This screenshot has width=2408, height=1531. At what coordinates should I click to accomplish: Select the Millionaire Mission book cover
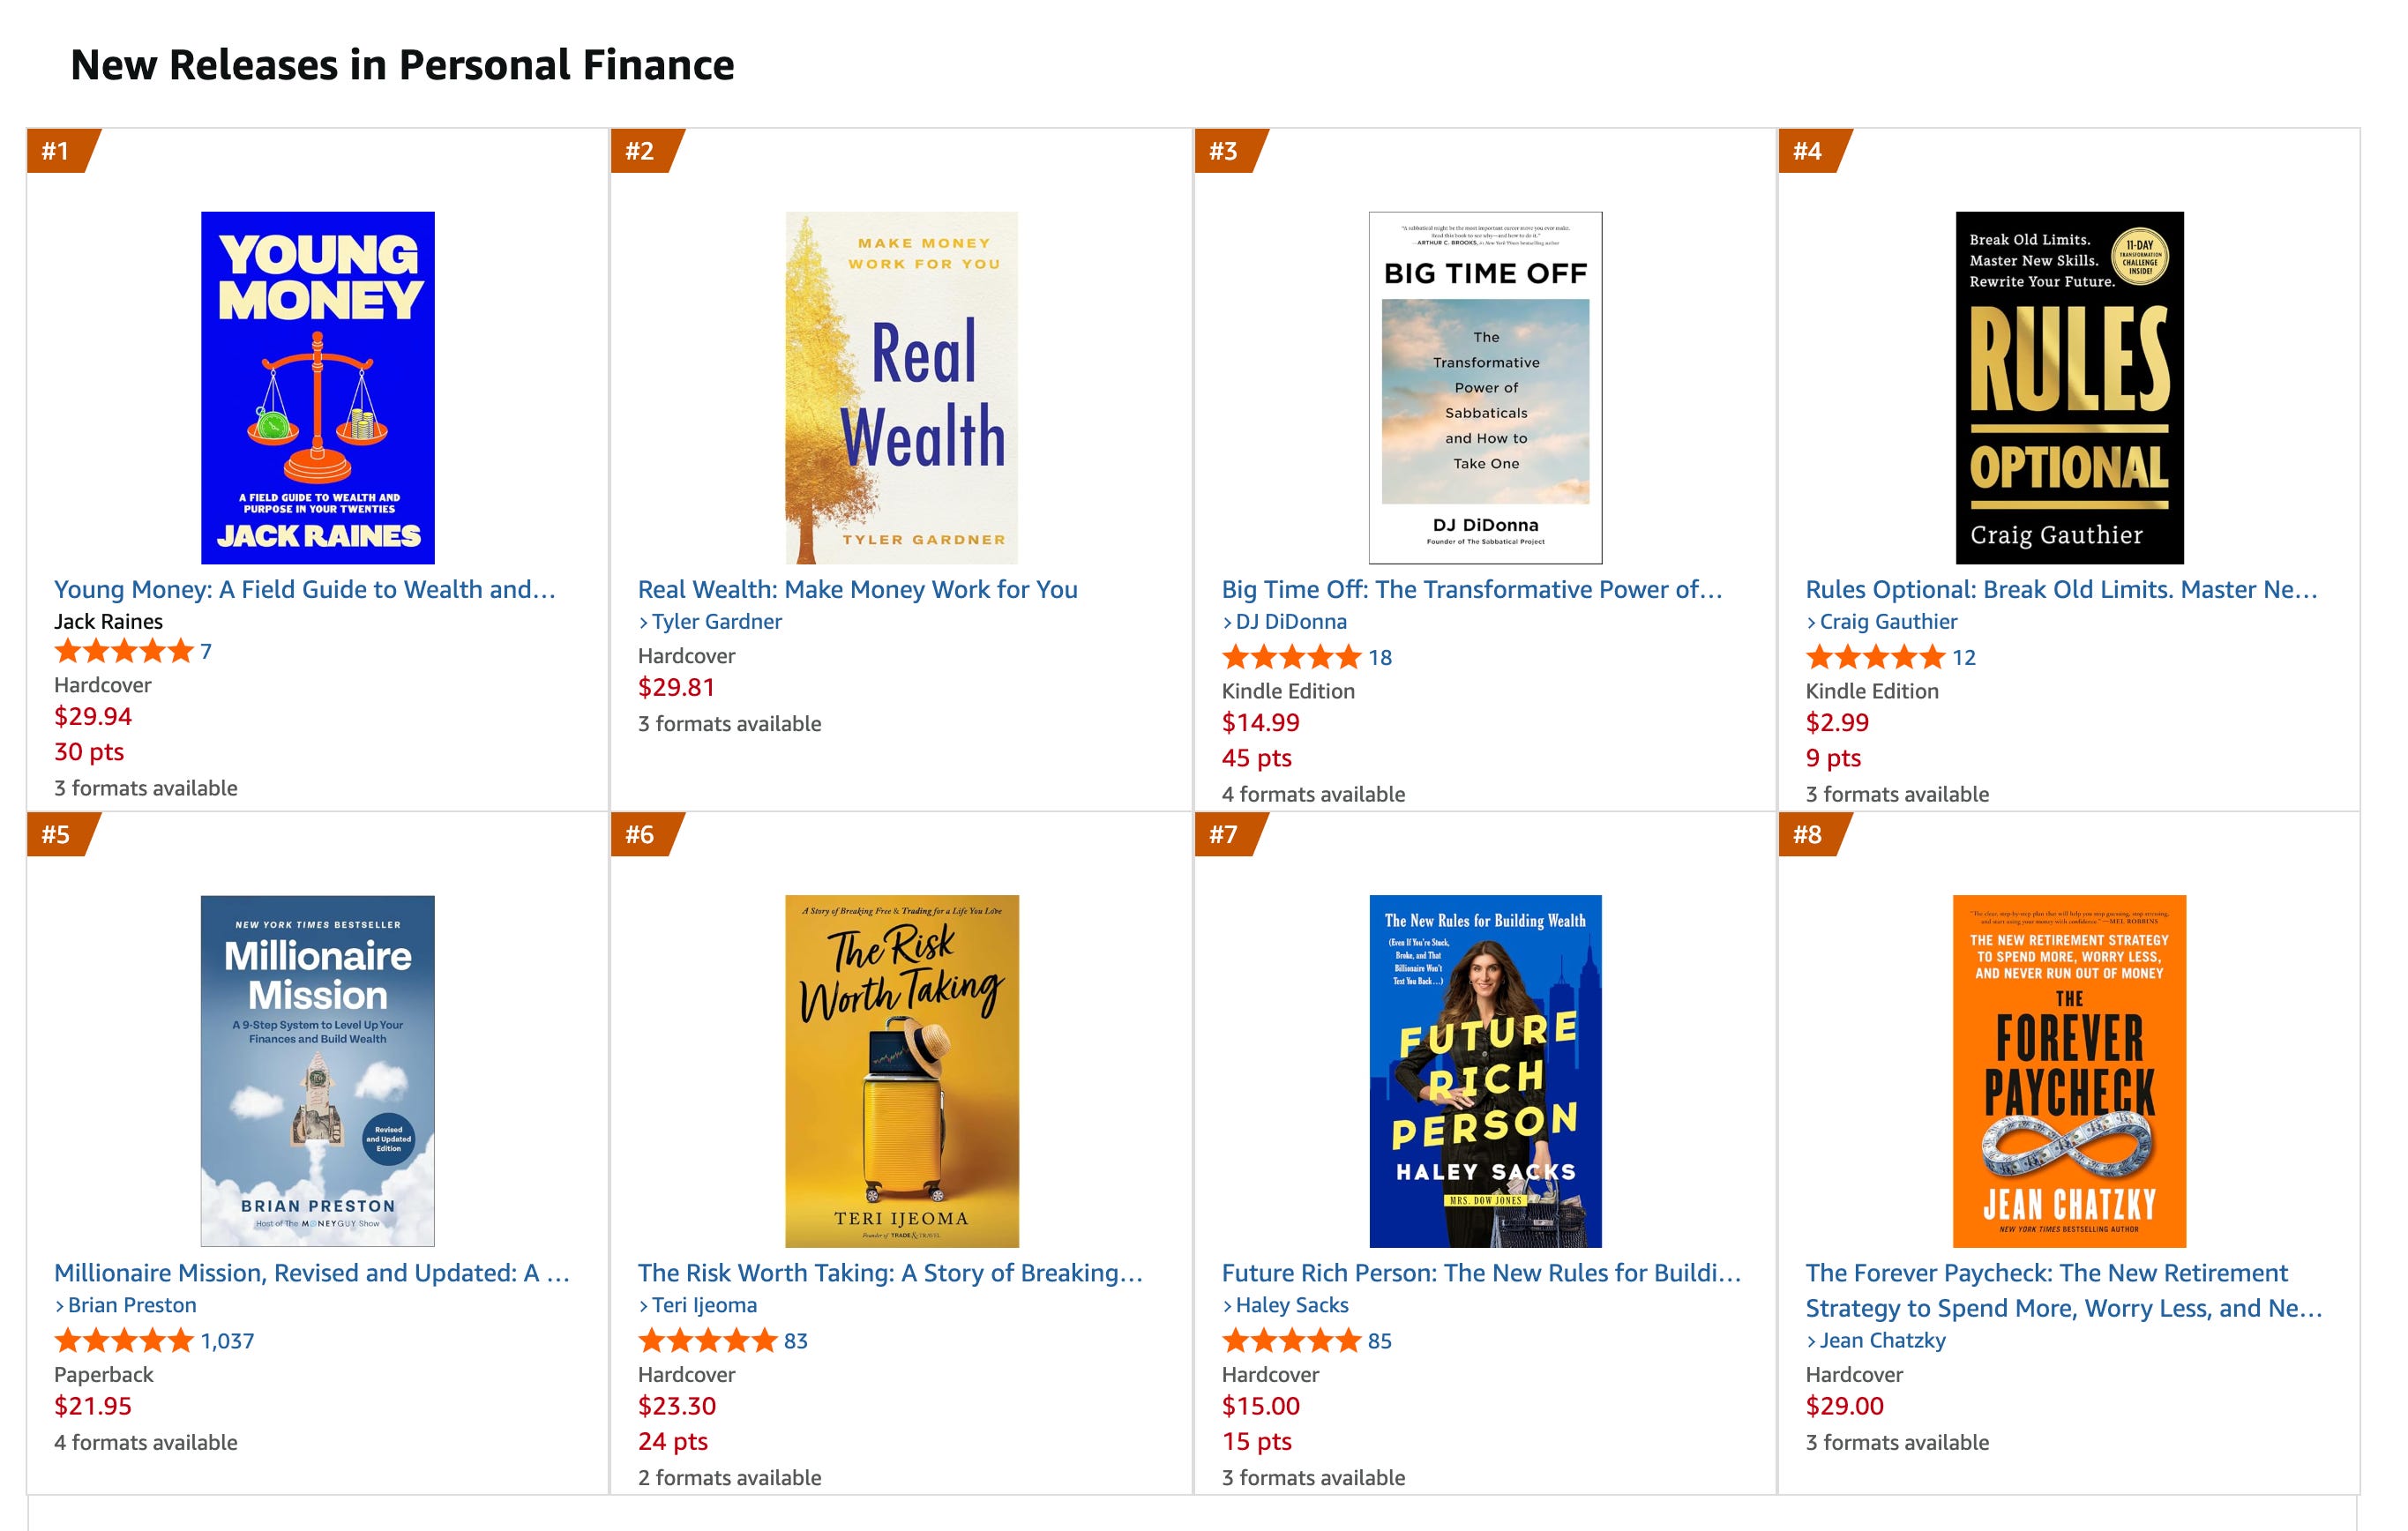(x=317, y=1070)
